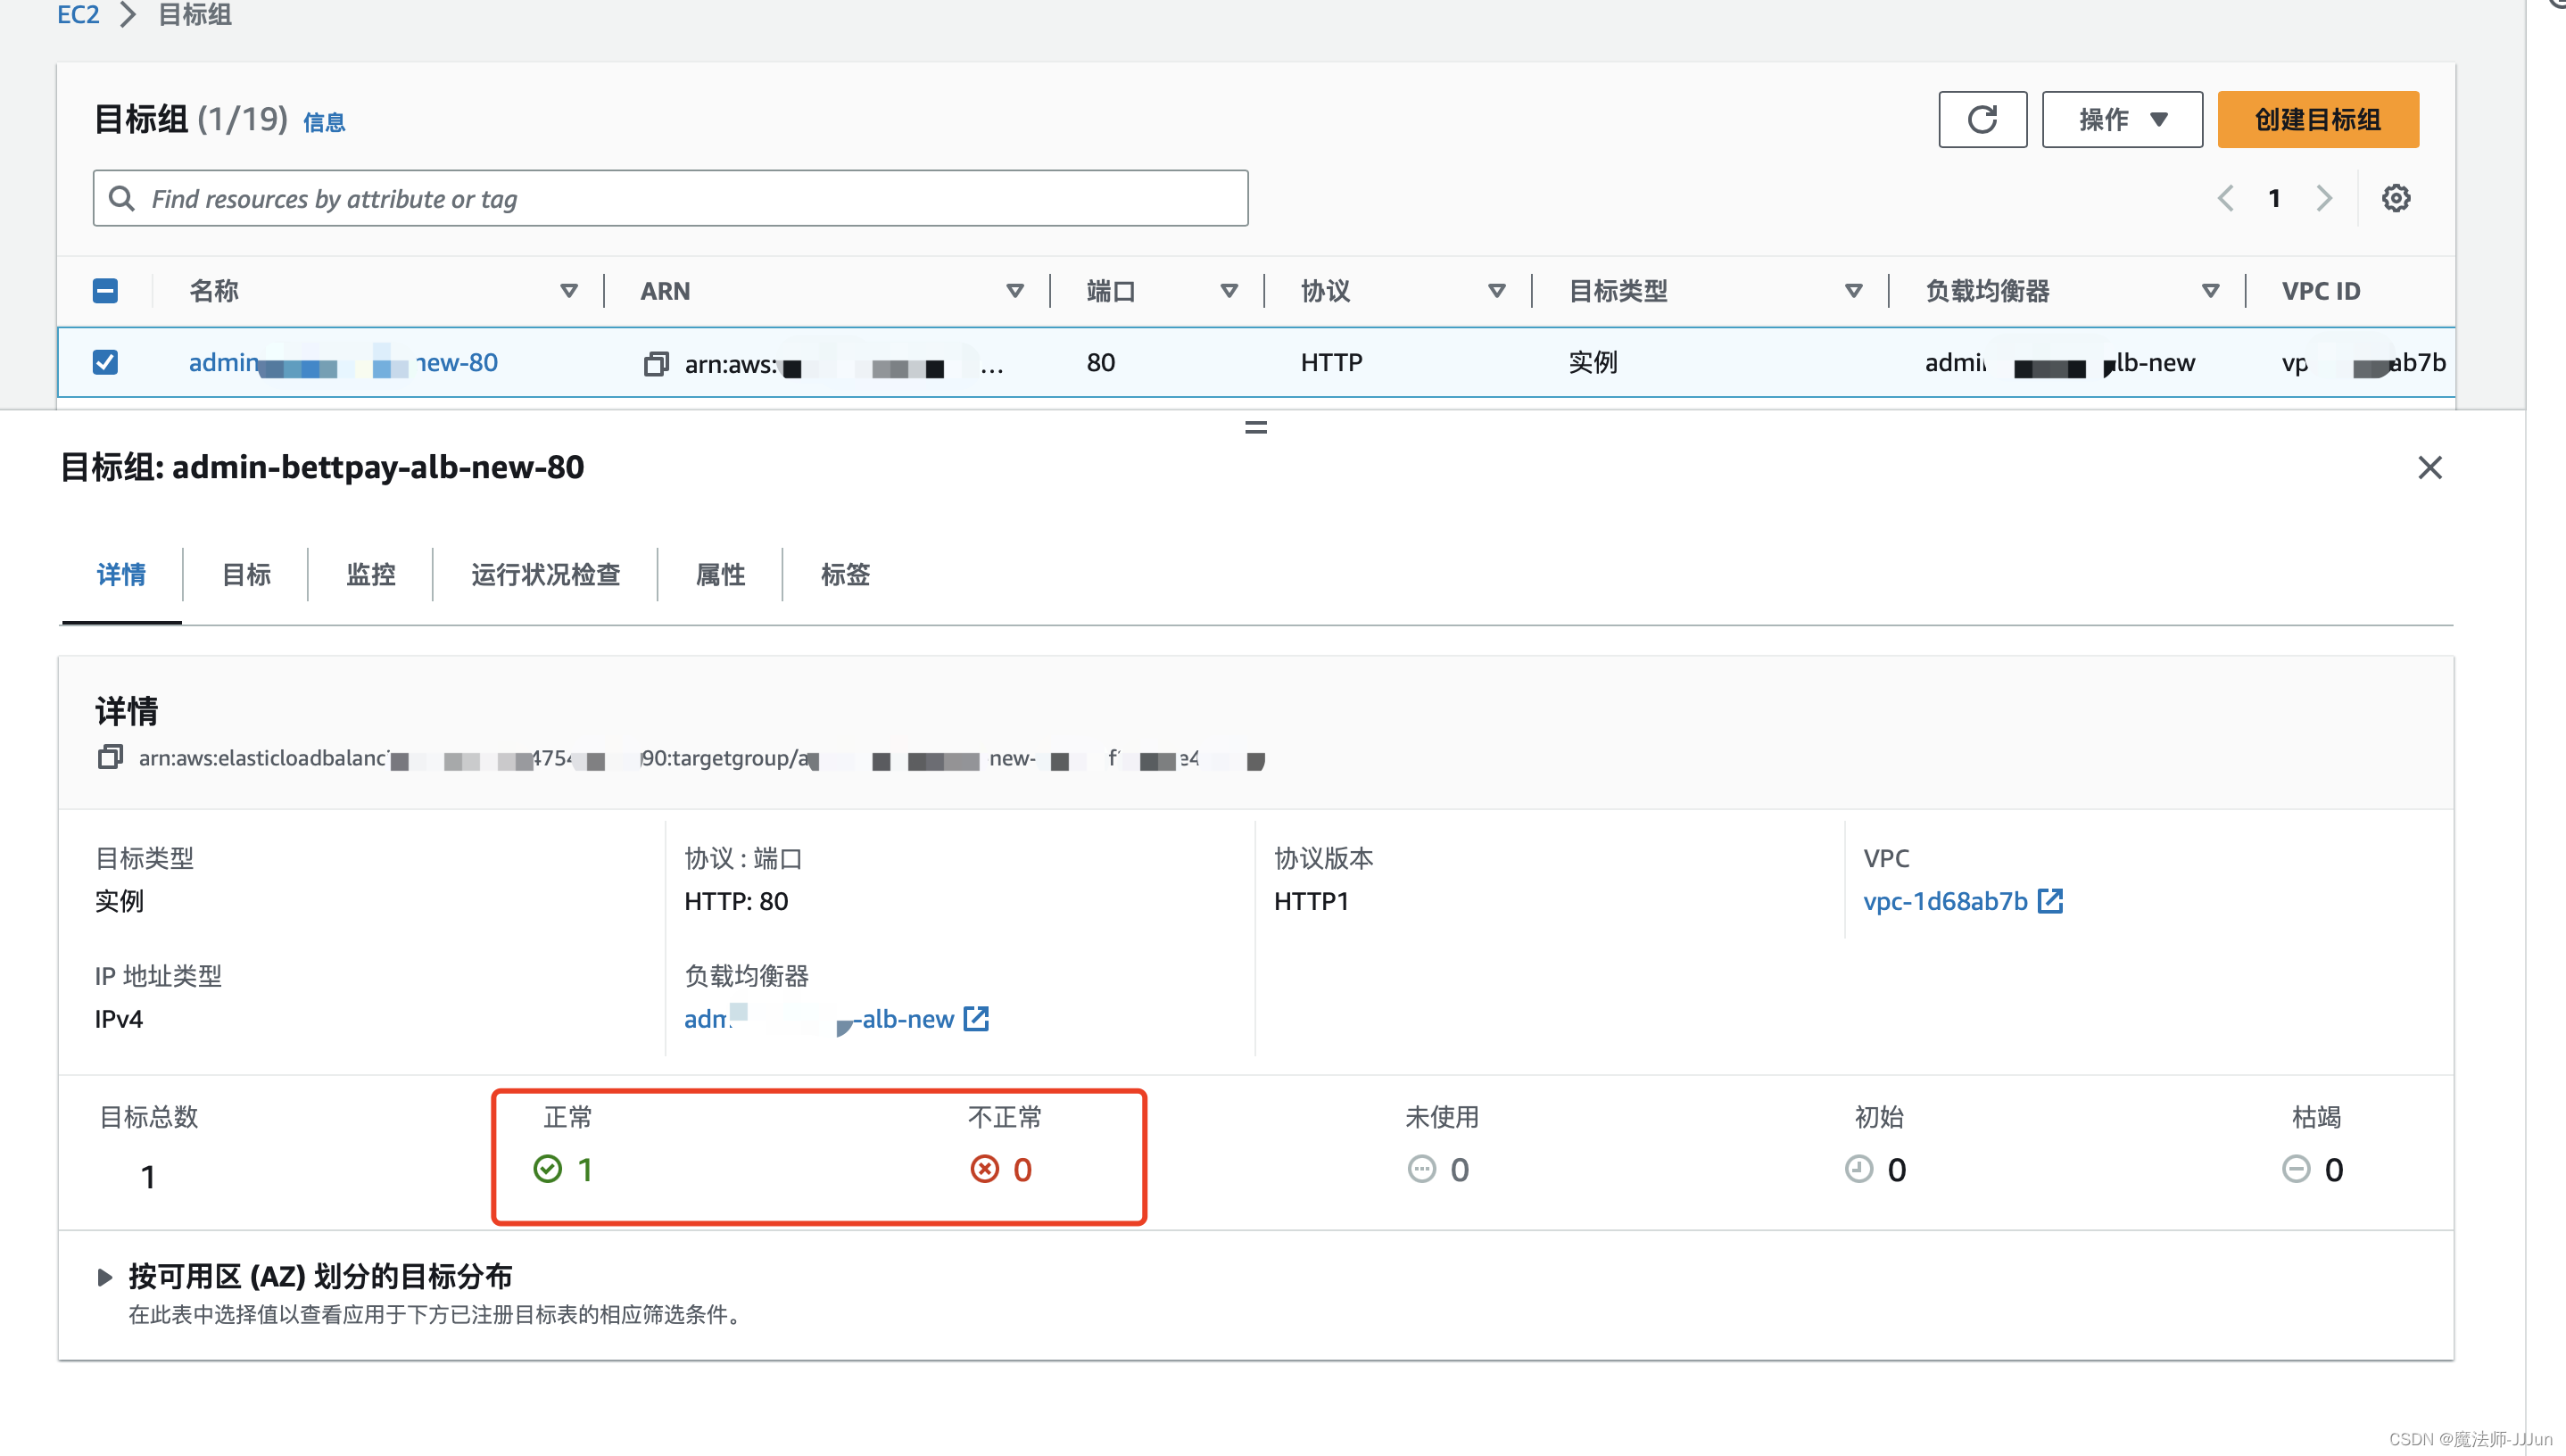Open the vpc-1d68ab7b link
The image size is (2566, 1456).
[1945, 901]
